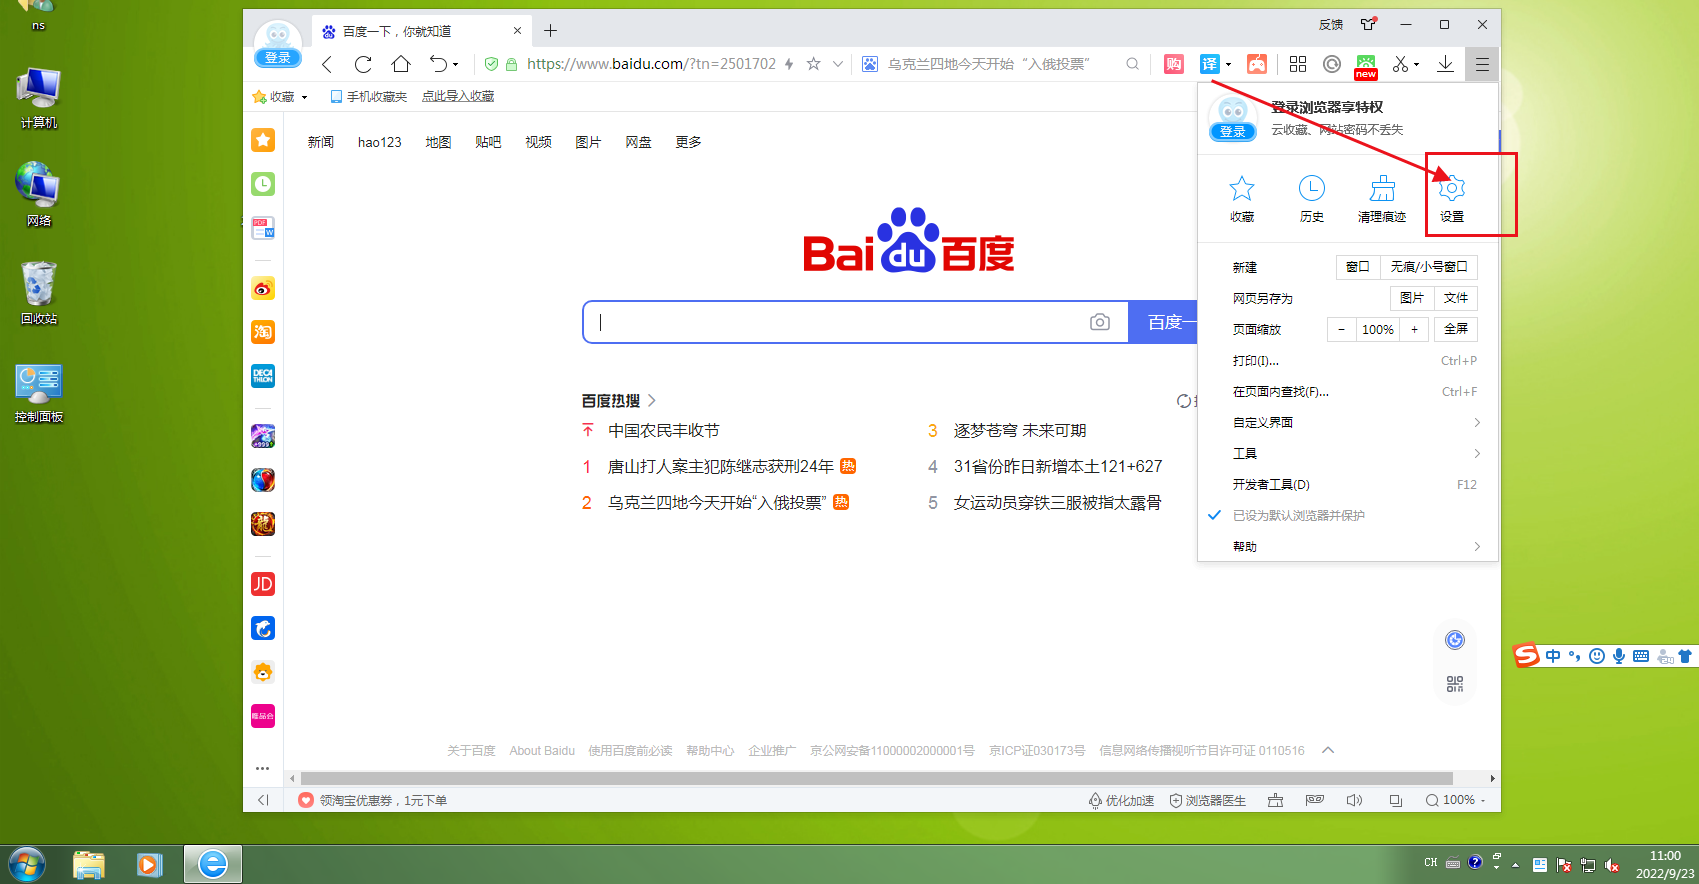Click the 百度一下 browser tab

[420, 31]
